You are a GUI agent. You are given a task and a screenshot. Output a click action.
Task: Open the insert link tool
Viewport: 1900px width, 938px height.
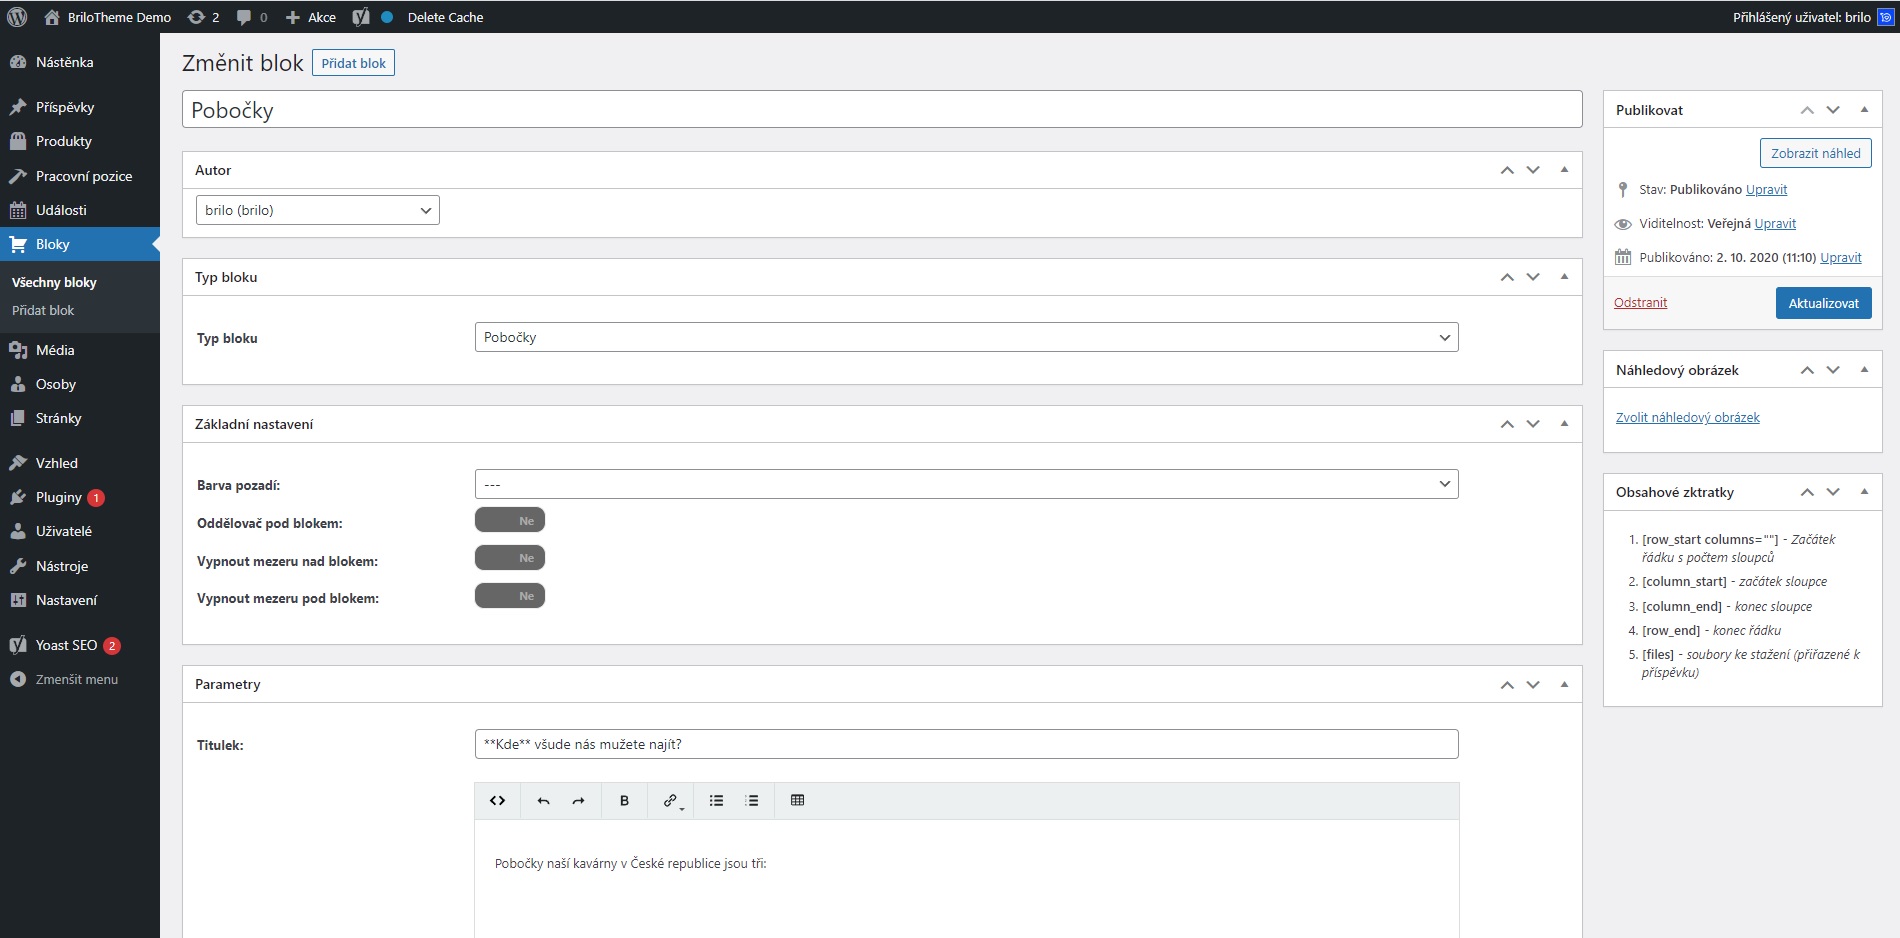671,801
